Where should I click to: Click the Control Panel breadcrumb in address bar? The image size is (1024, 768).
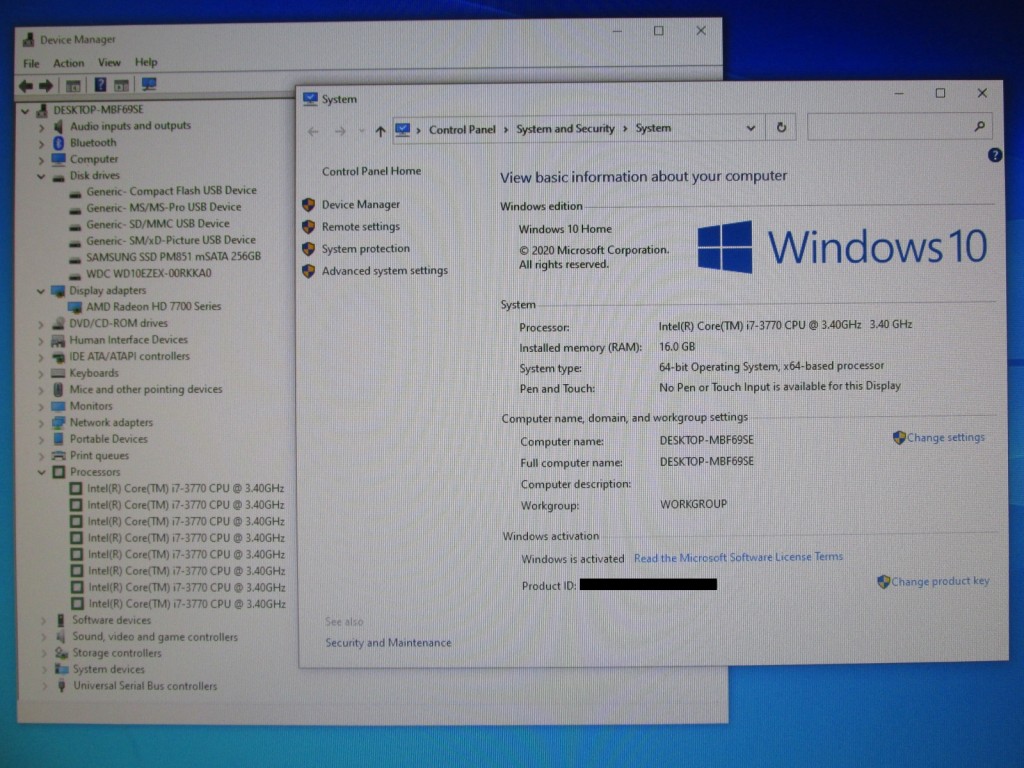coord(462,129)
